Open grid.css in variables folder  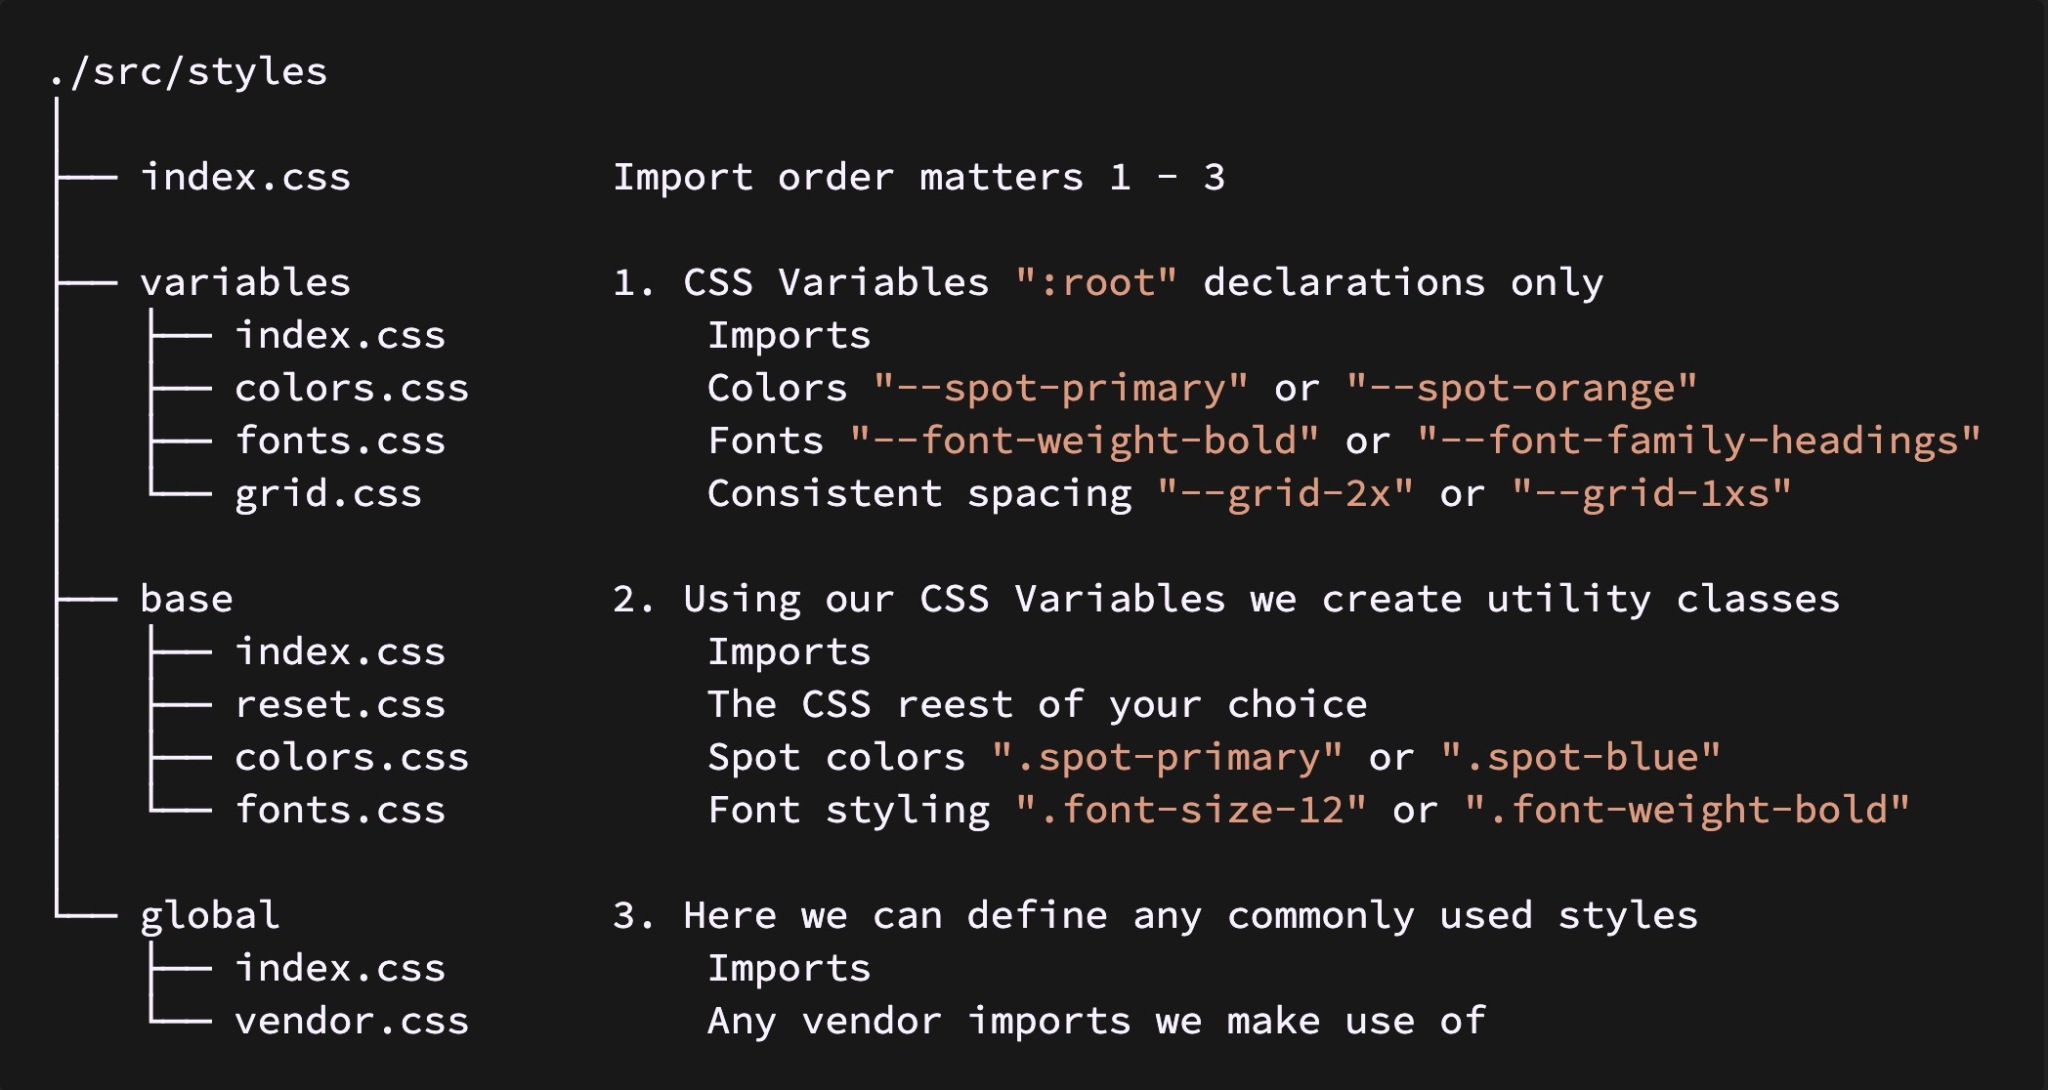click(x=328, y=494)
